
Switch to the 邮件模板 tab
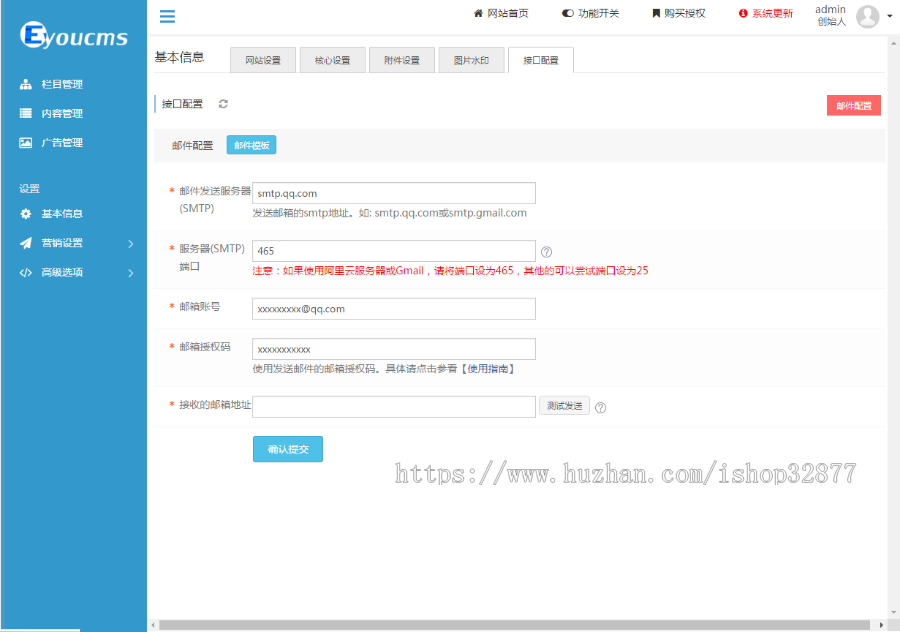253,143
